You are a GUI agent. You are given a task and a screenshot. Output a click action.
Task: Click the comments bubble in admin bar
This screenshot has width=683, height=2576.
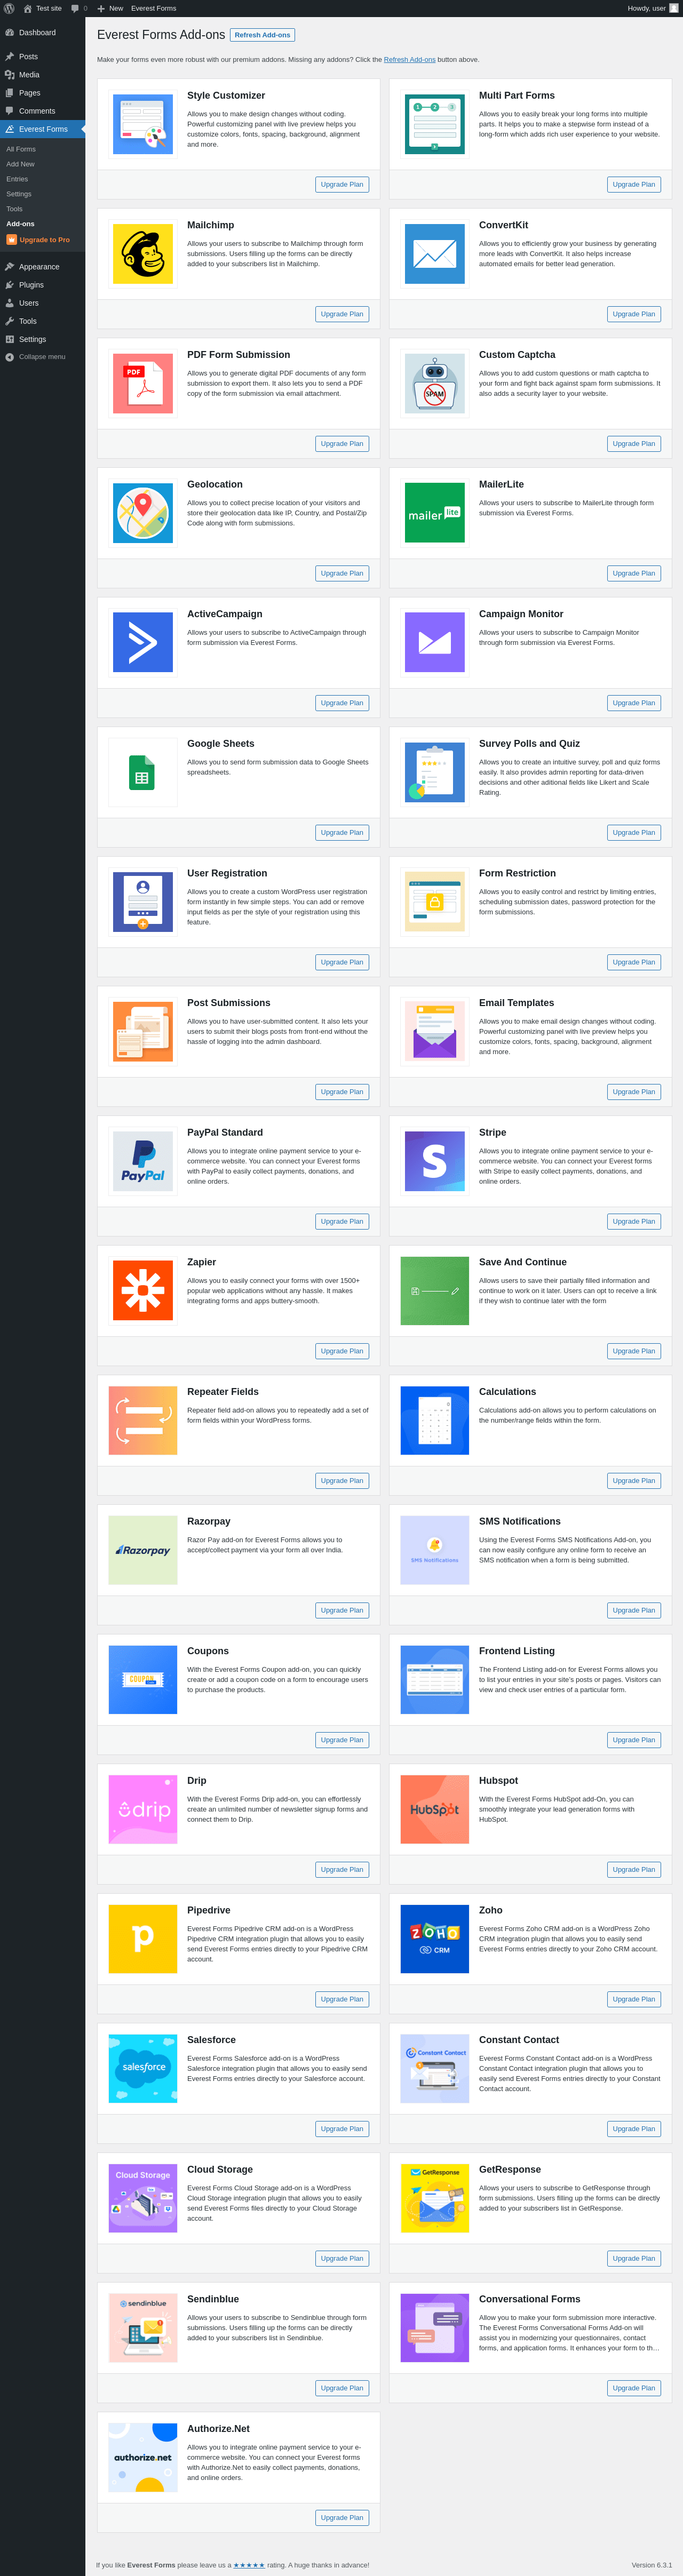tap(79, 8)
